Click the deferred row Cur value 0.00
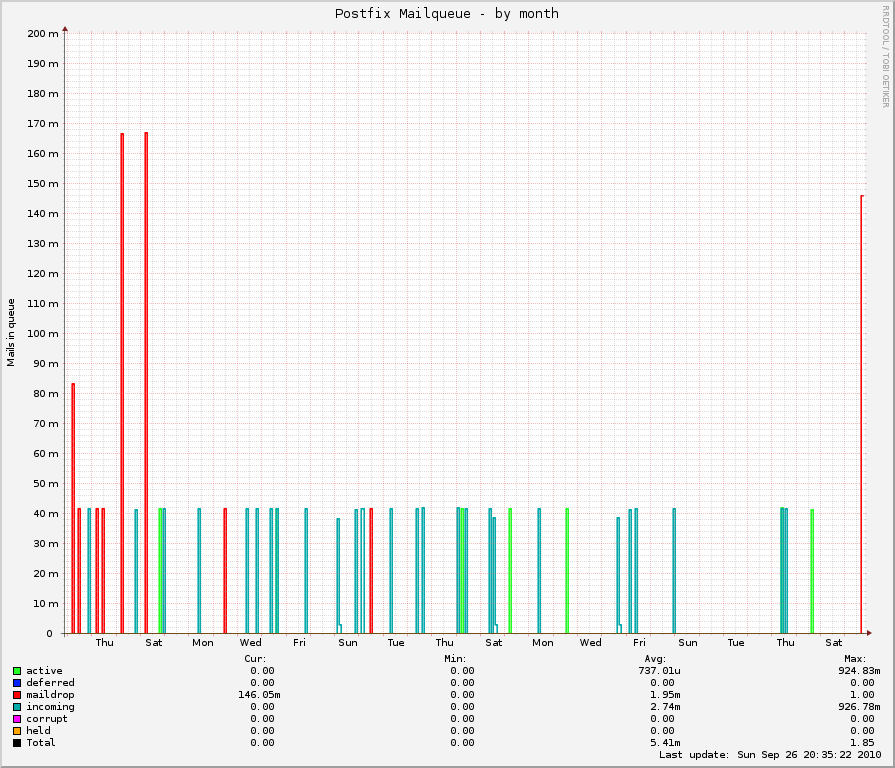The height and width of the screenshot is (768, 895). [x=262, y=683]
